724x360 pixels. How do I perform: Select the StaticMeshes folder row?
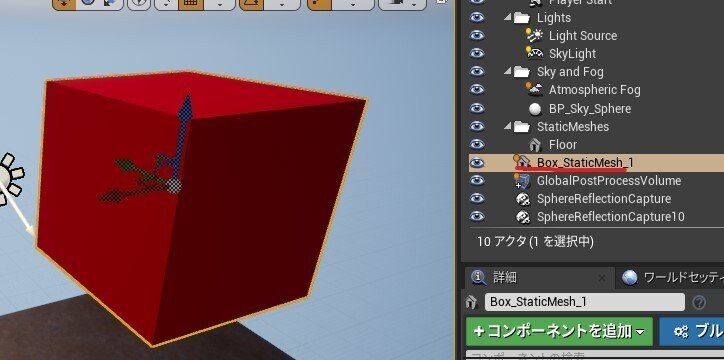596,126
